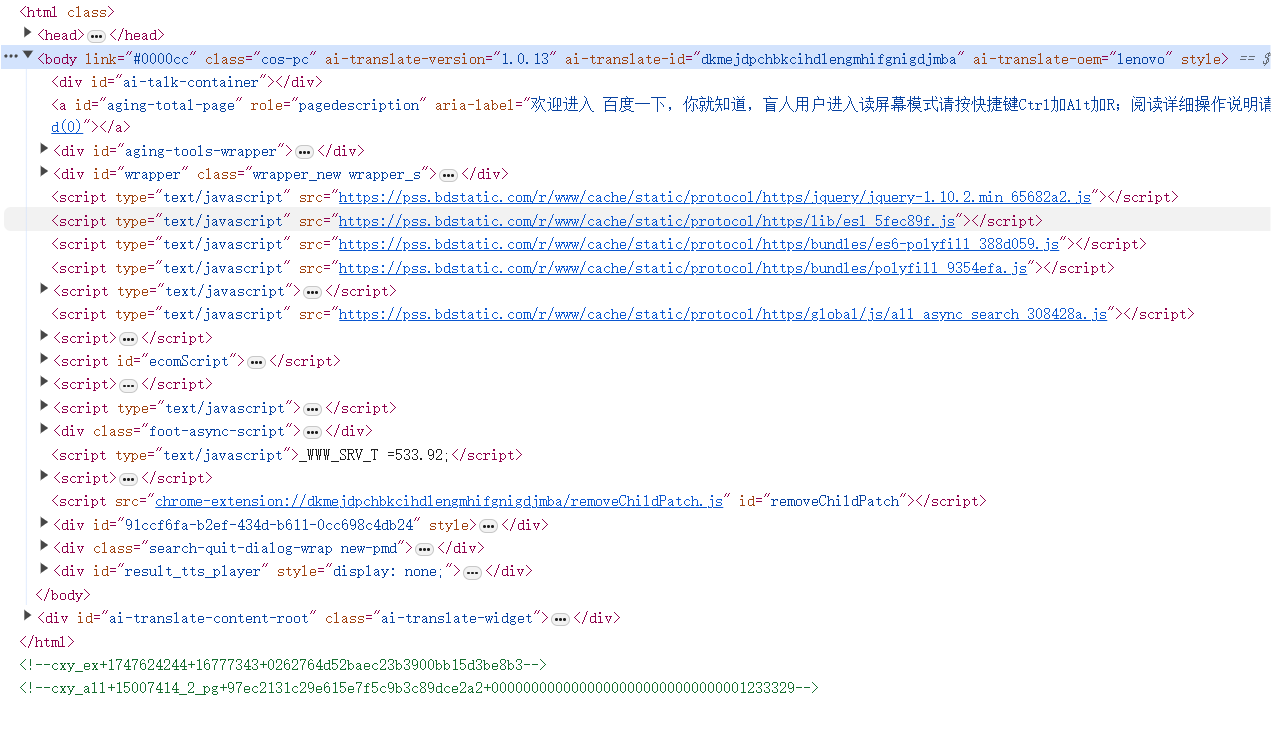
Task: Expand the ai-translate-content-root div node
Action: (x=28, y=617)
